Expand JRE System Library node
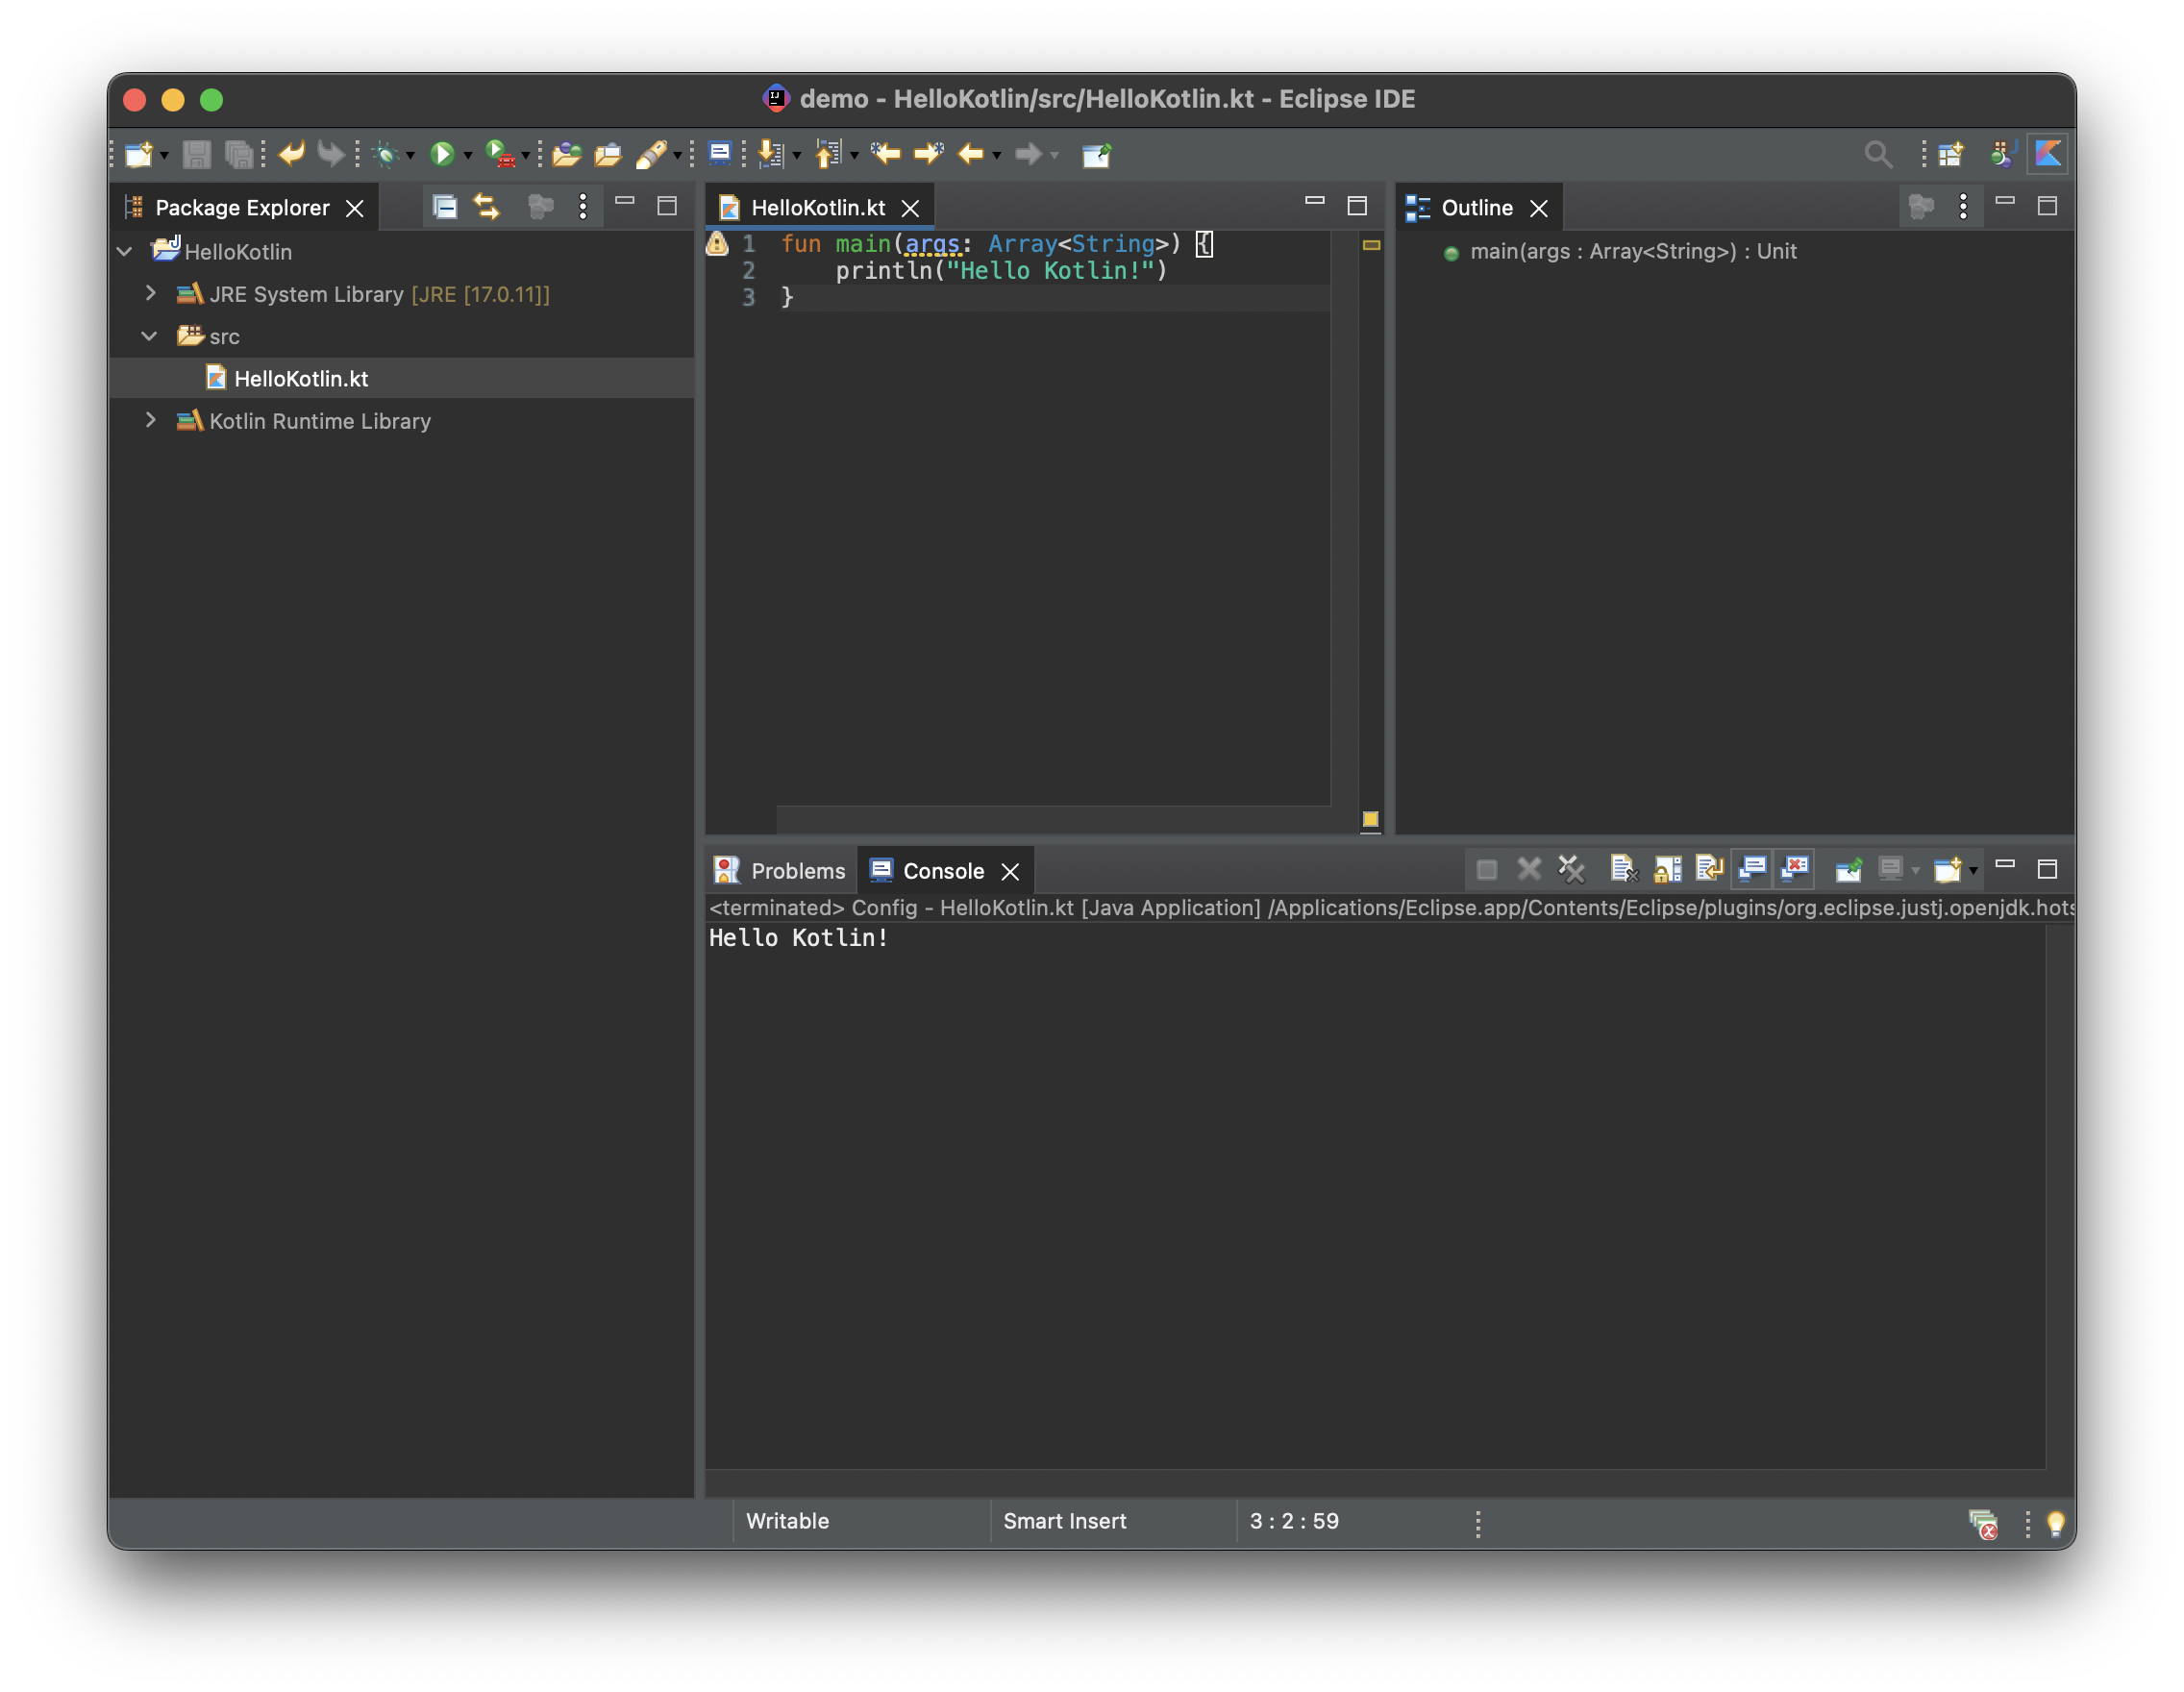This screenshot has width=2184, height=1692. (x=151, y=294)
